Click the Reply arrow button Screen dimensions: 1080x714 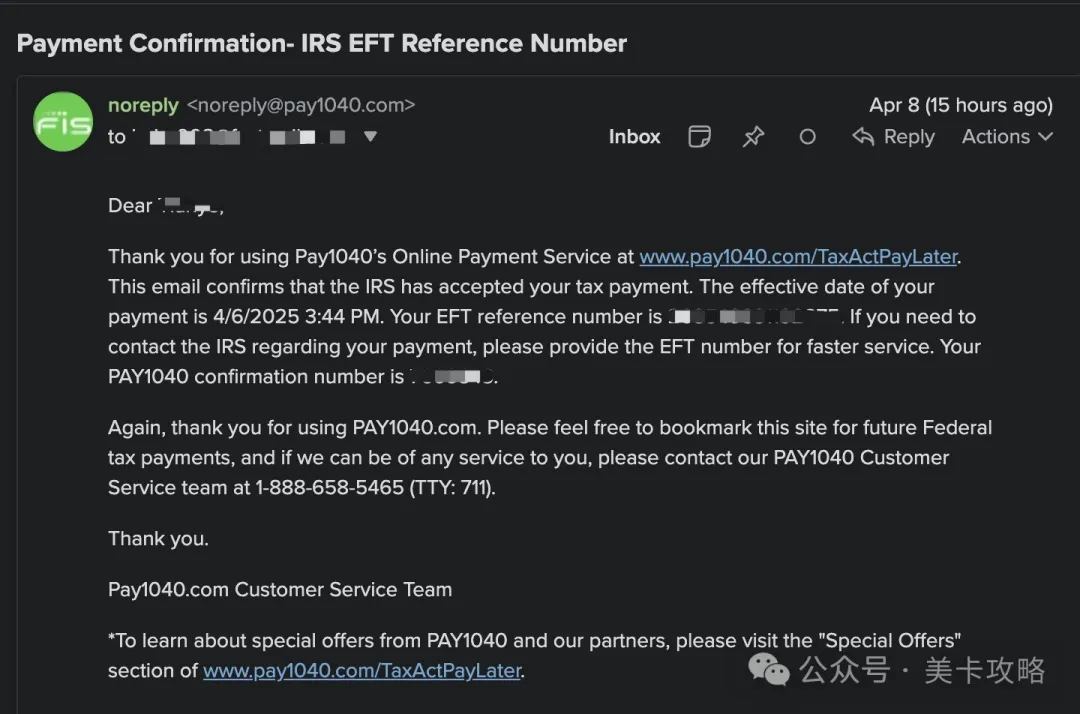(x=893, y=137)
